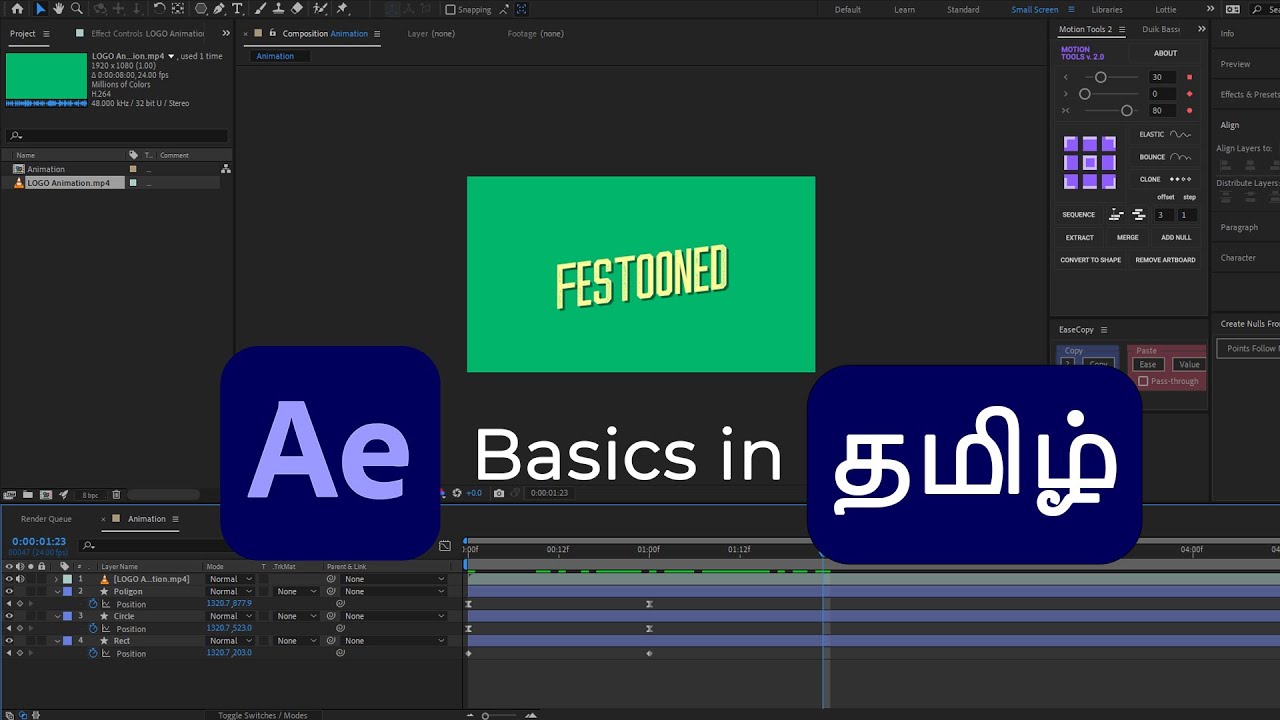Select the Rotation tool
This screenshot has height=720, width=1280.
pyautogui.click(x=160, y=9)
